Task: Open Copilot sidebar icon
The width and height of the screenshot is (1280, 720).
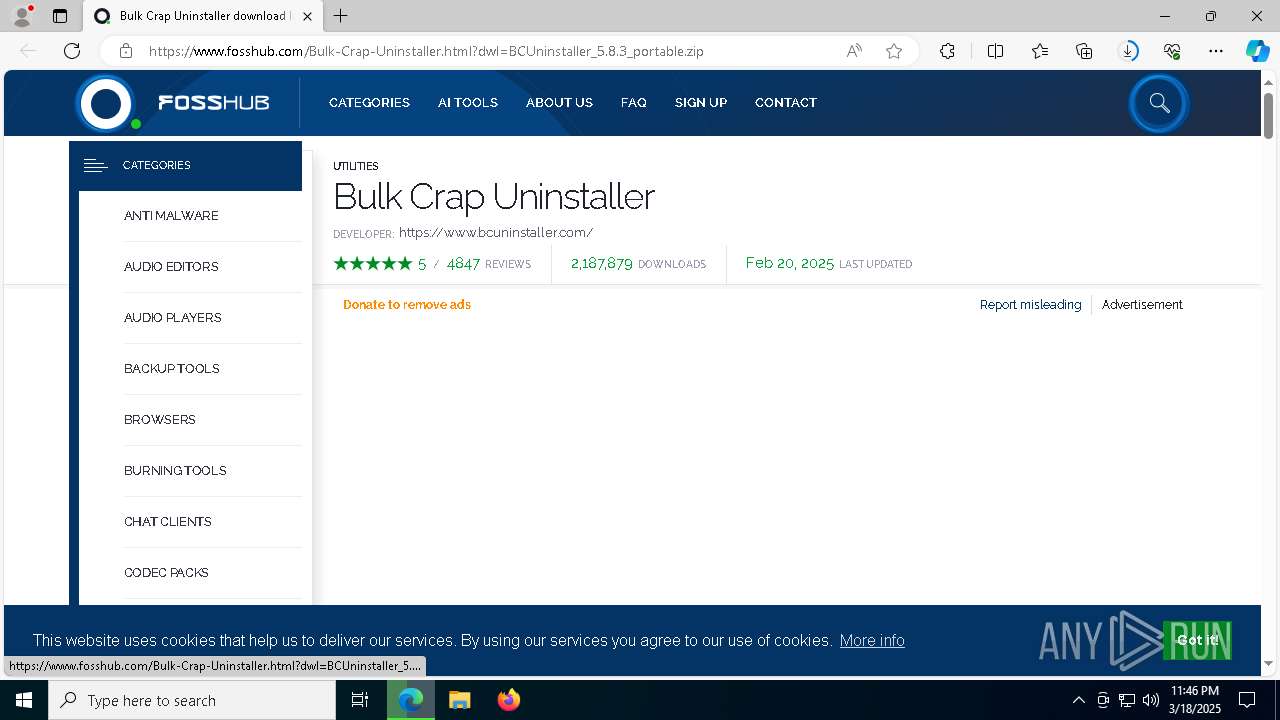Action: coord(1257,51)
